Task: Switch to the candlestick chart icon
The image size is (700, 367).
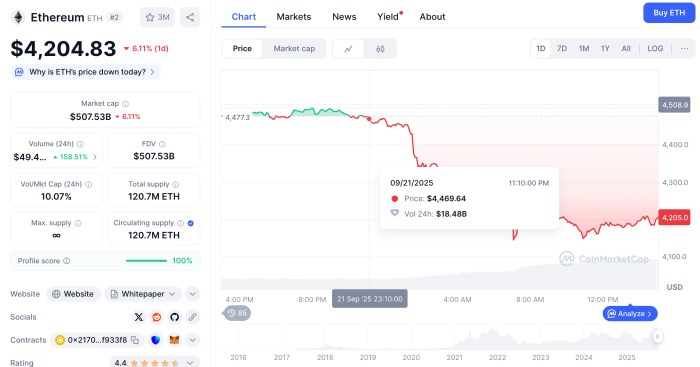Action: [380, 49]
